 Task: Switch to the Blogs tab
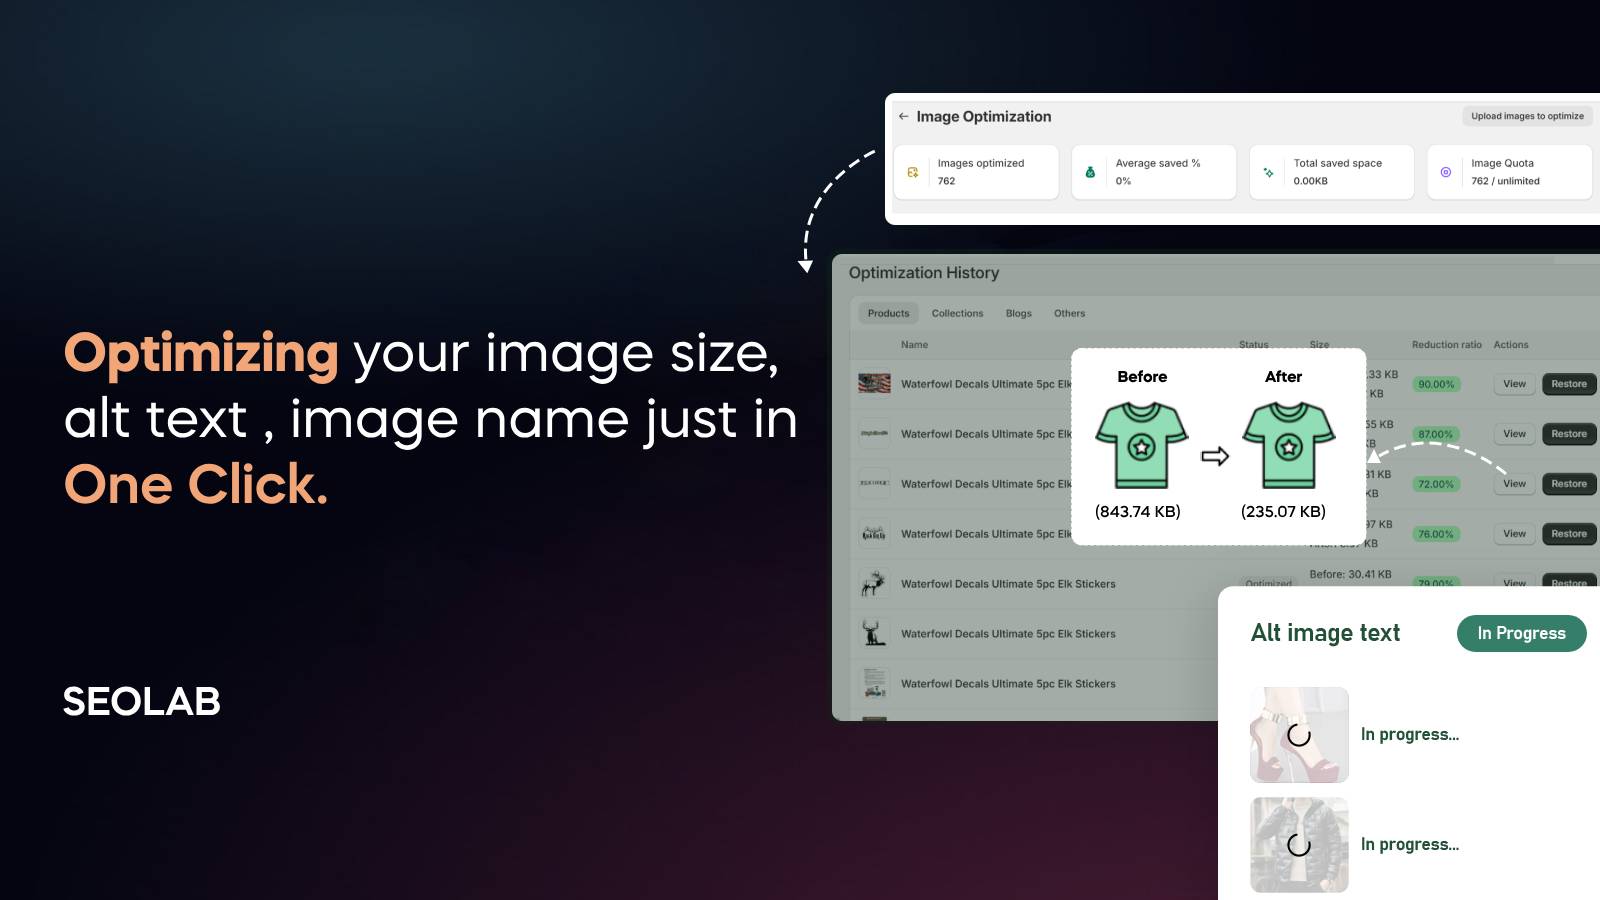(1018, 313)
